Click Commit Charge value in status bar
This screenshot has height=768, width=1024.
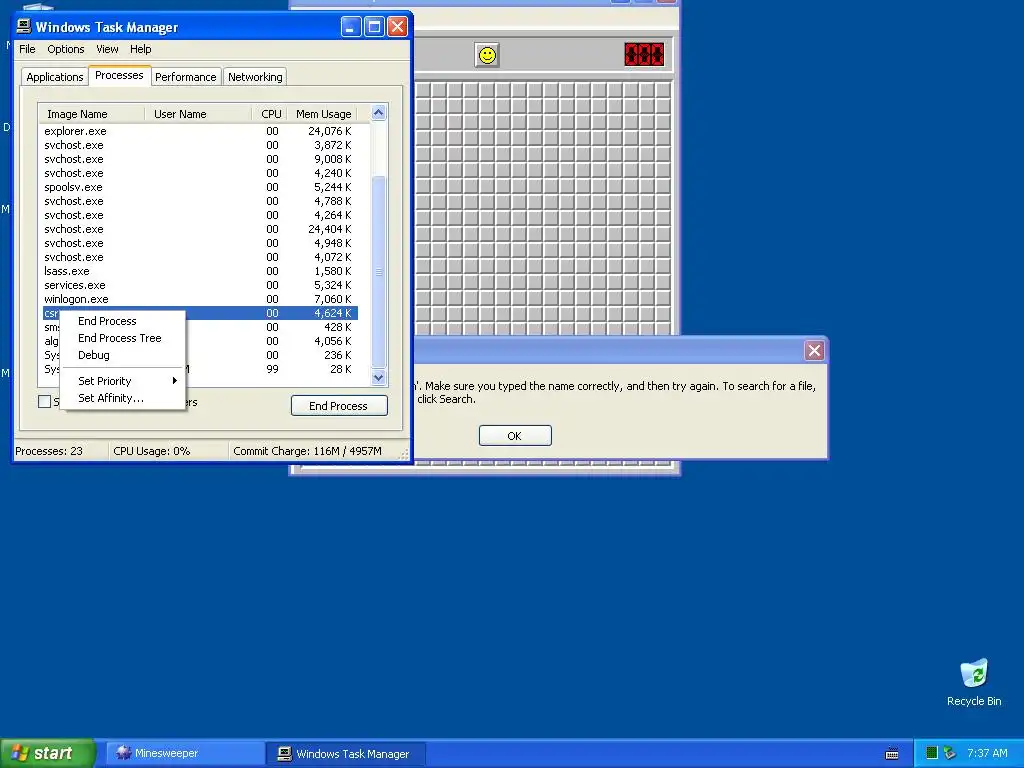[x=307, y=451]
